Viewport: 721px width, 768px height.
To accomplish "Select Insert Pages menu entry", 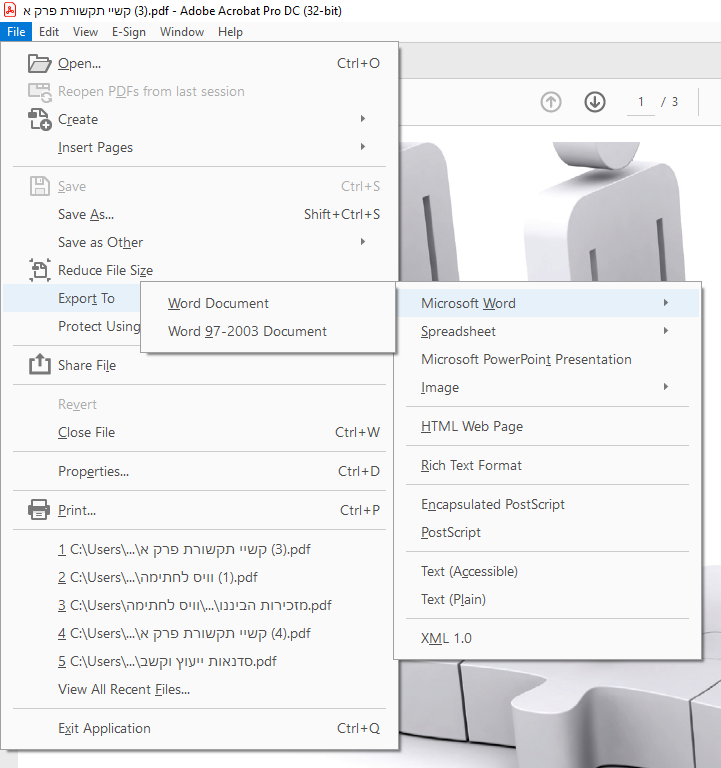I will pos(200,147).
